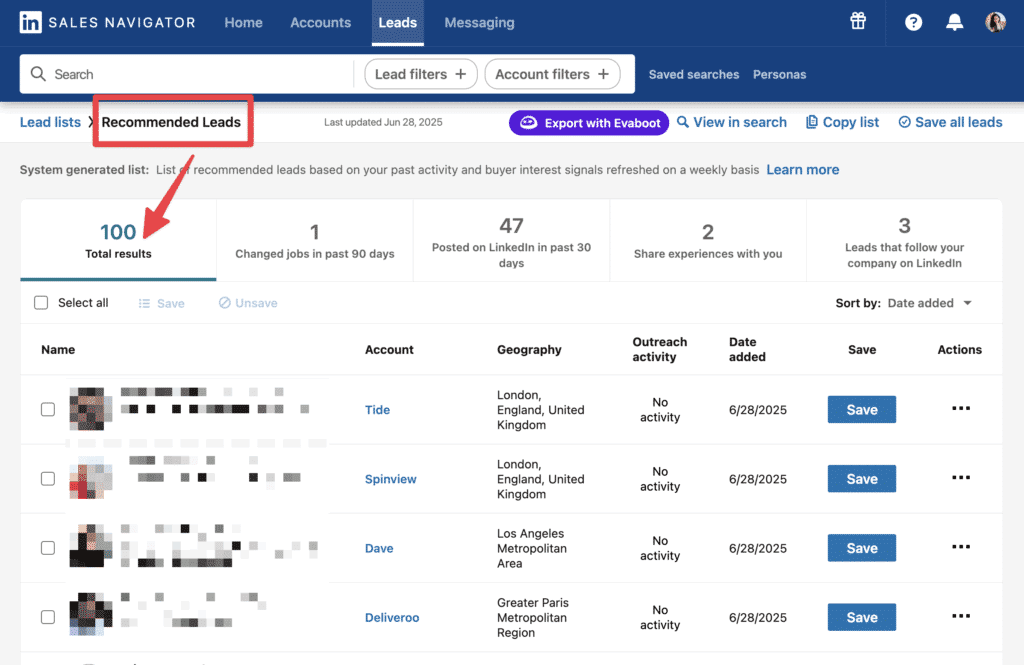
Task: Open your profile avatar menu
Action: point(995,20)
